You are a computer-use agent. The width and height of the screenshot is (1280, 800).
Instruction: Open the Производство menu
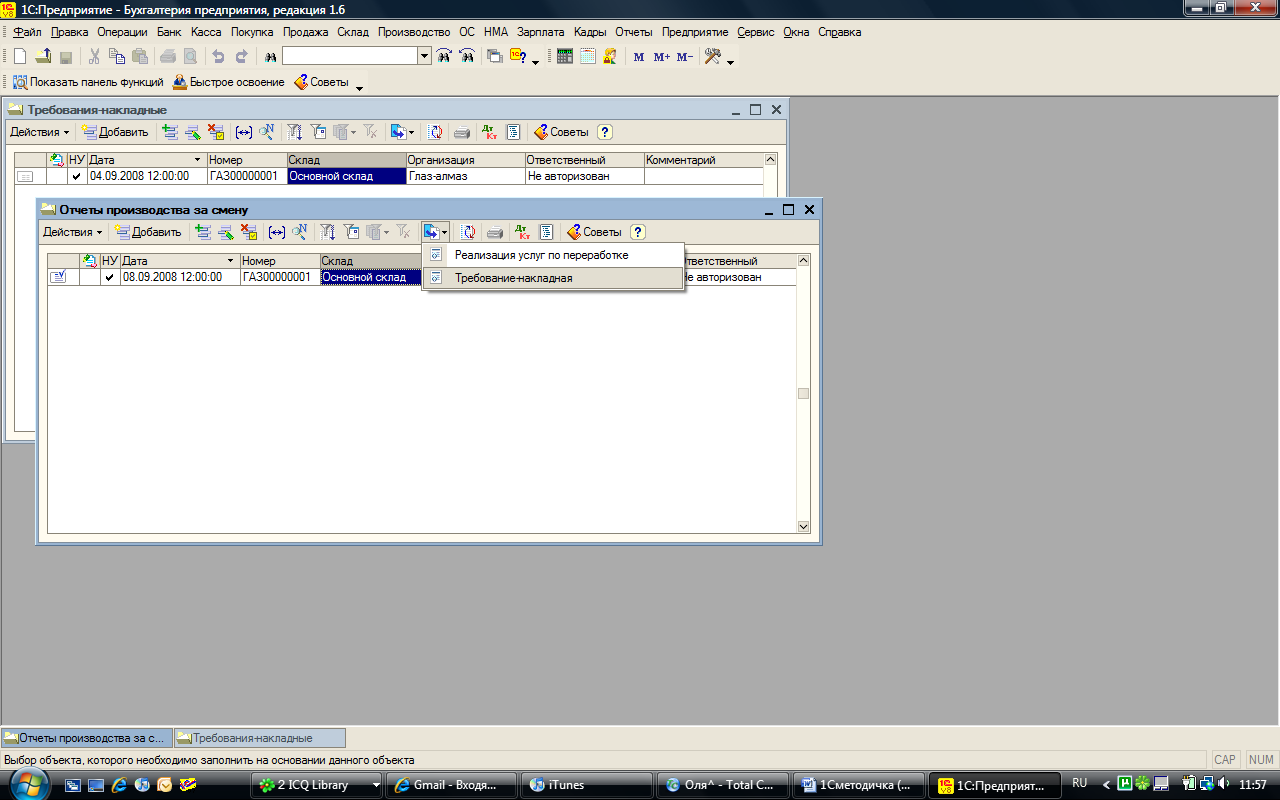point(414,32)
